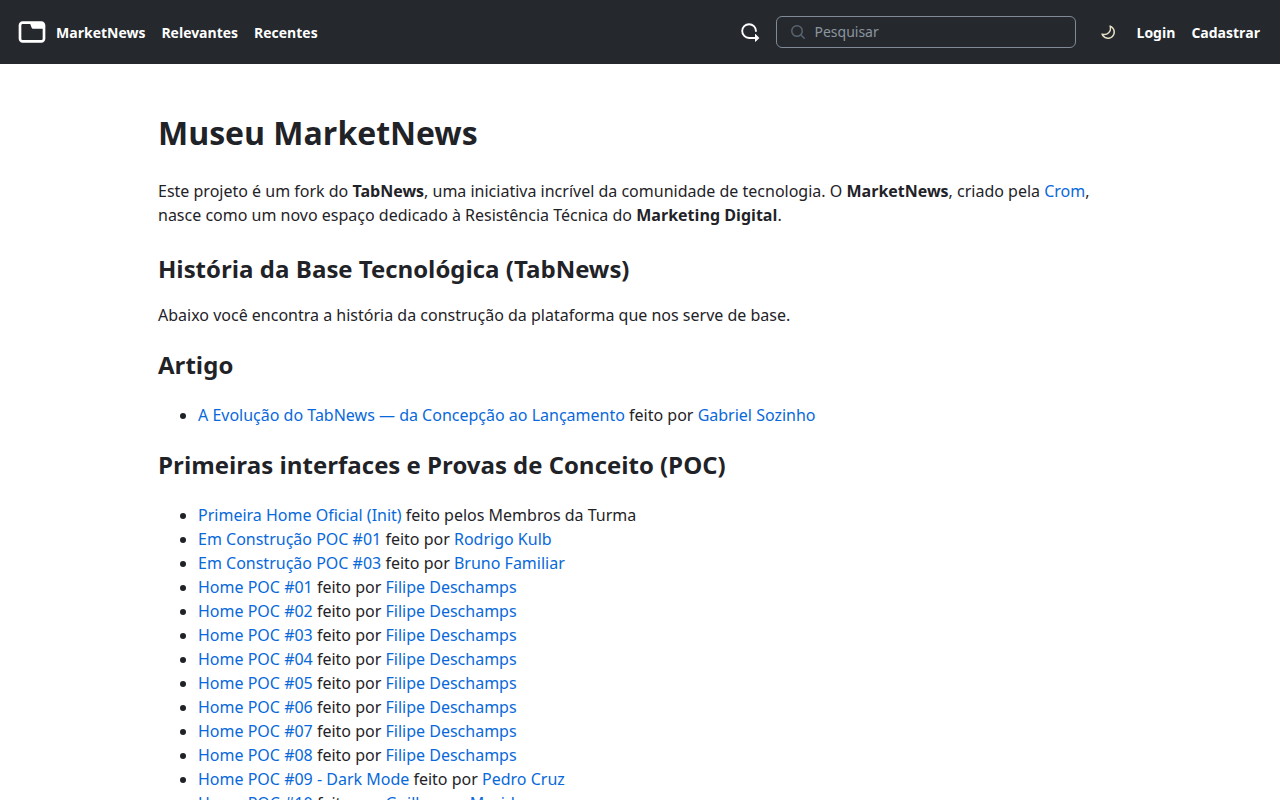Click Primeiras interfaces e Provas de Conceito heading
This screenshot has height=800, width=1280.
(x=442, y=466)
